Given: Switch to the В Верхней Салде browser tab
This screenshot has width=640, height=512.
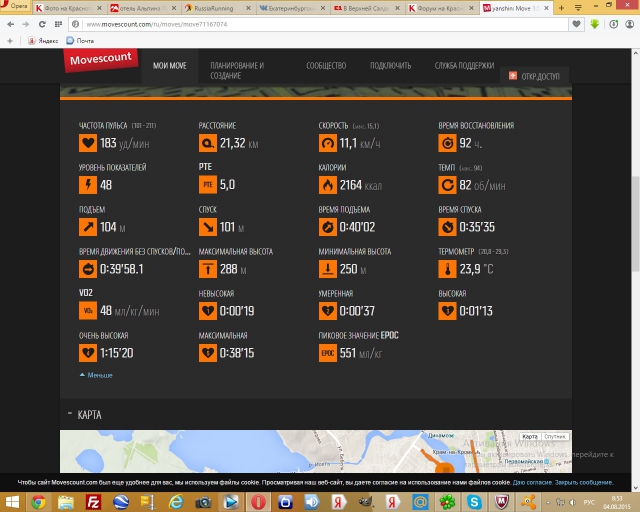Looking at the screenshot, I should click(366, 8).
